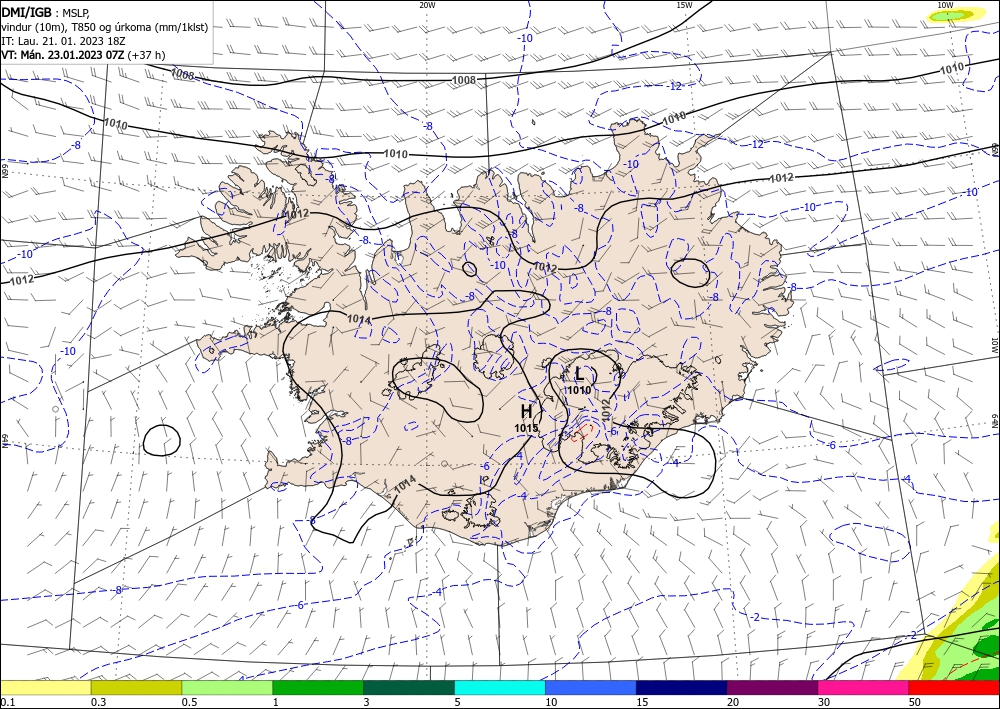The image size is (1000, 709).
Task: Click the '50' legend scale value
Action: pos(915,702)
